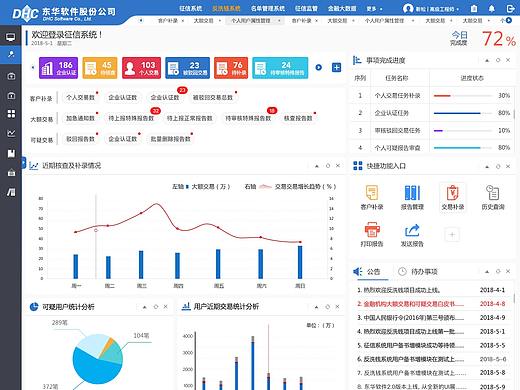The height and width of the screenshot is (390, 520).
Task: Open 金融大数据 in top navigation
Action: (342, 8)
